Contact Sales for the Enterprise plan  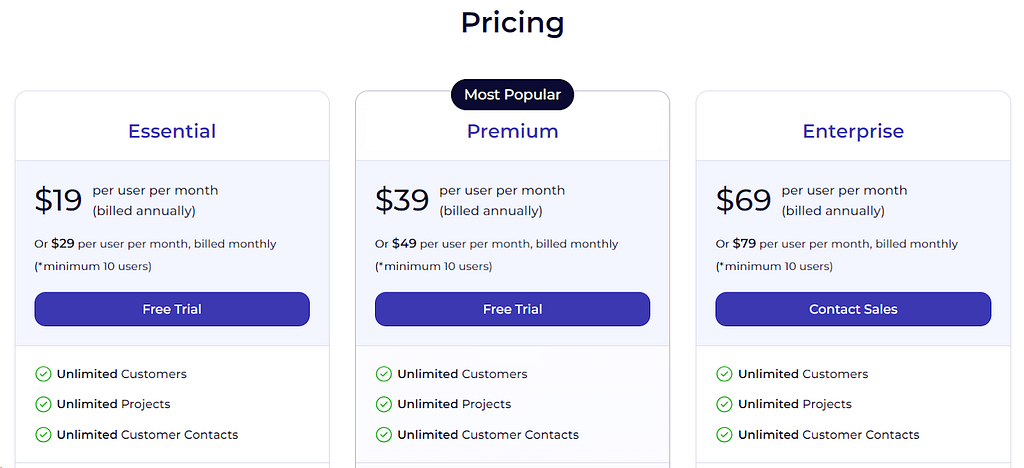pos(854,309)
